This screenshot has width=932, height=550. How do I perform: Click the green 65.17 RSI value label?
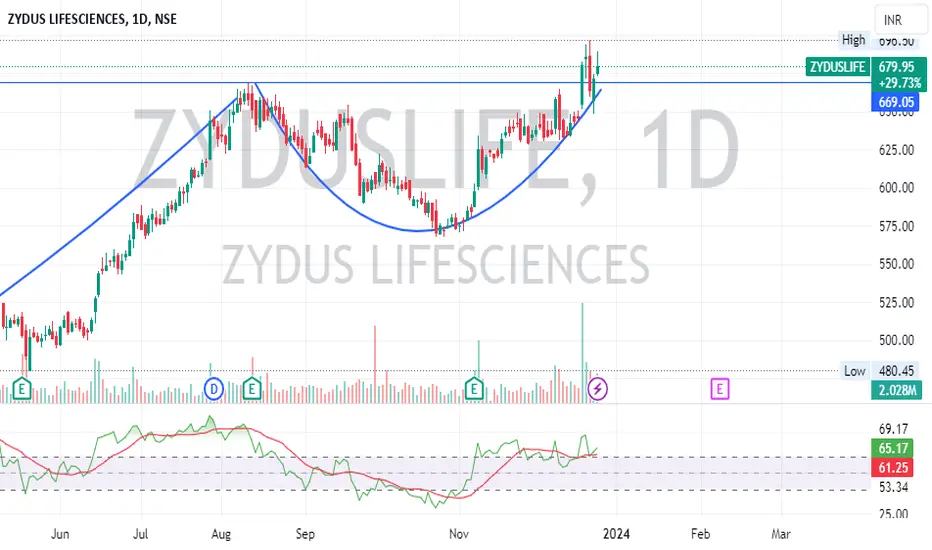click(x=893, y=448)
